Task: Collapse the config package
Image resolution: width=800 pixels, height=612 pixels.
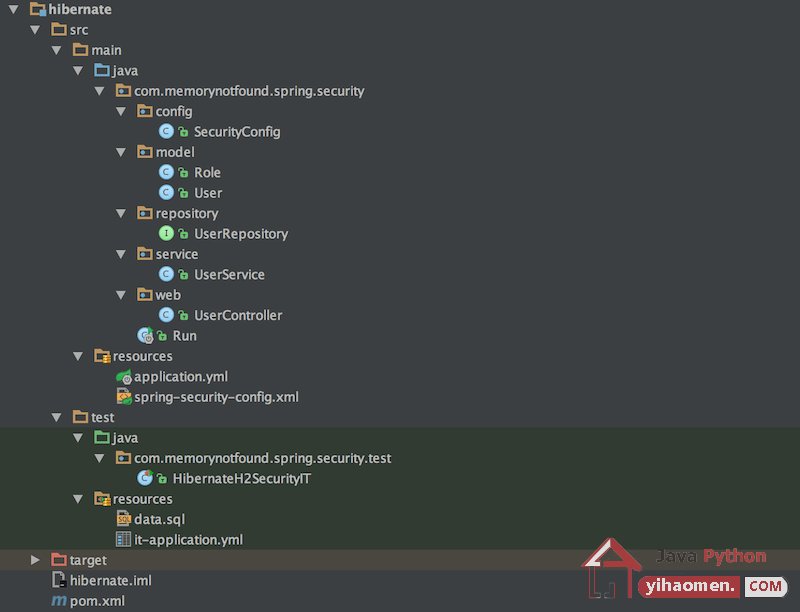Action: click(x=121, y=111)
